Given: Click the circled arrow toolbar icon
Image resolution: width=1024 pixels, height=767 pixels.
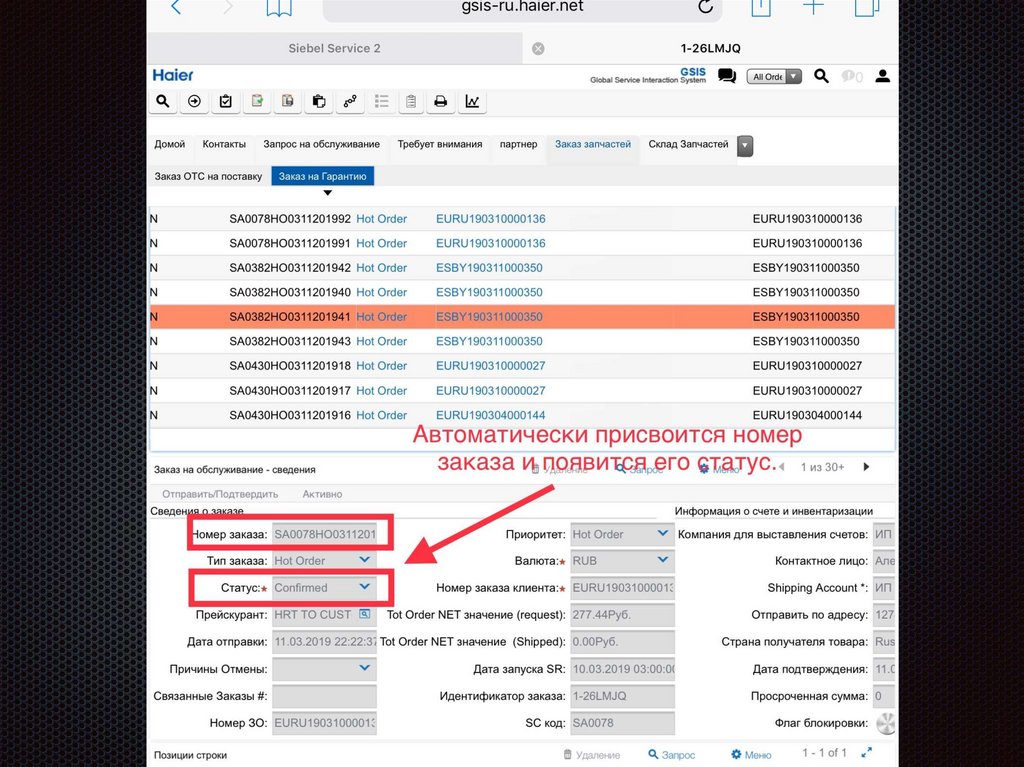Looking at the screenshot, I should point(194,101).
